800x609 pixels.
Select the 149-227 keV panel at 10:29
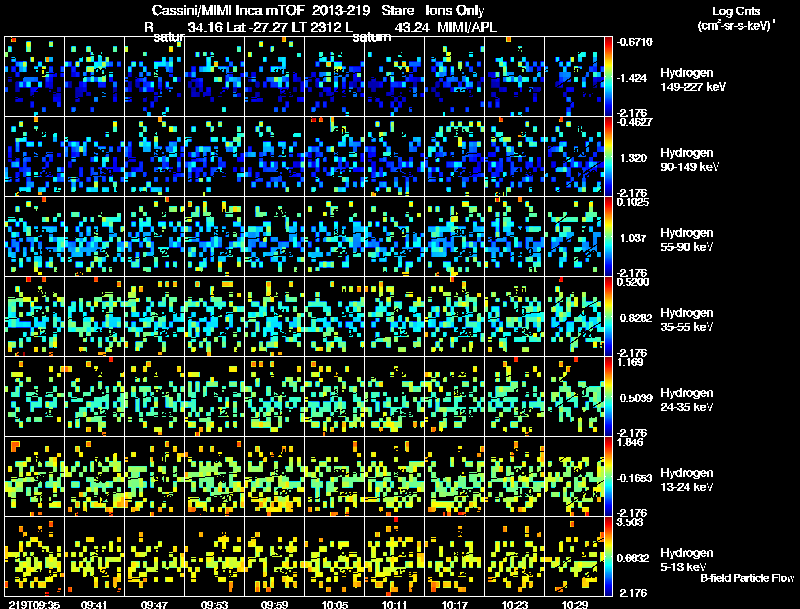pos(574,77)
